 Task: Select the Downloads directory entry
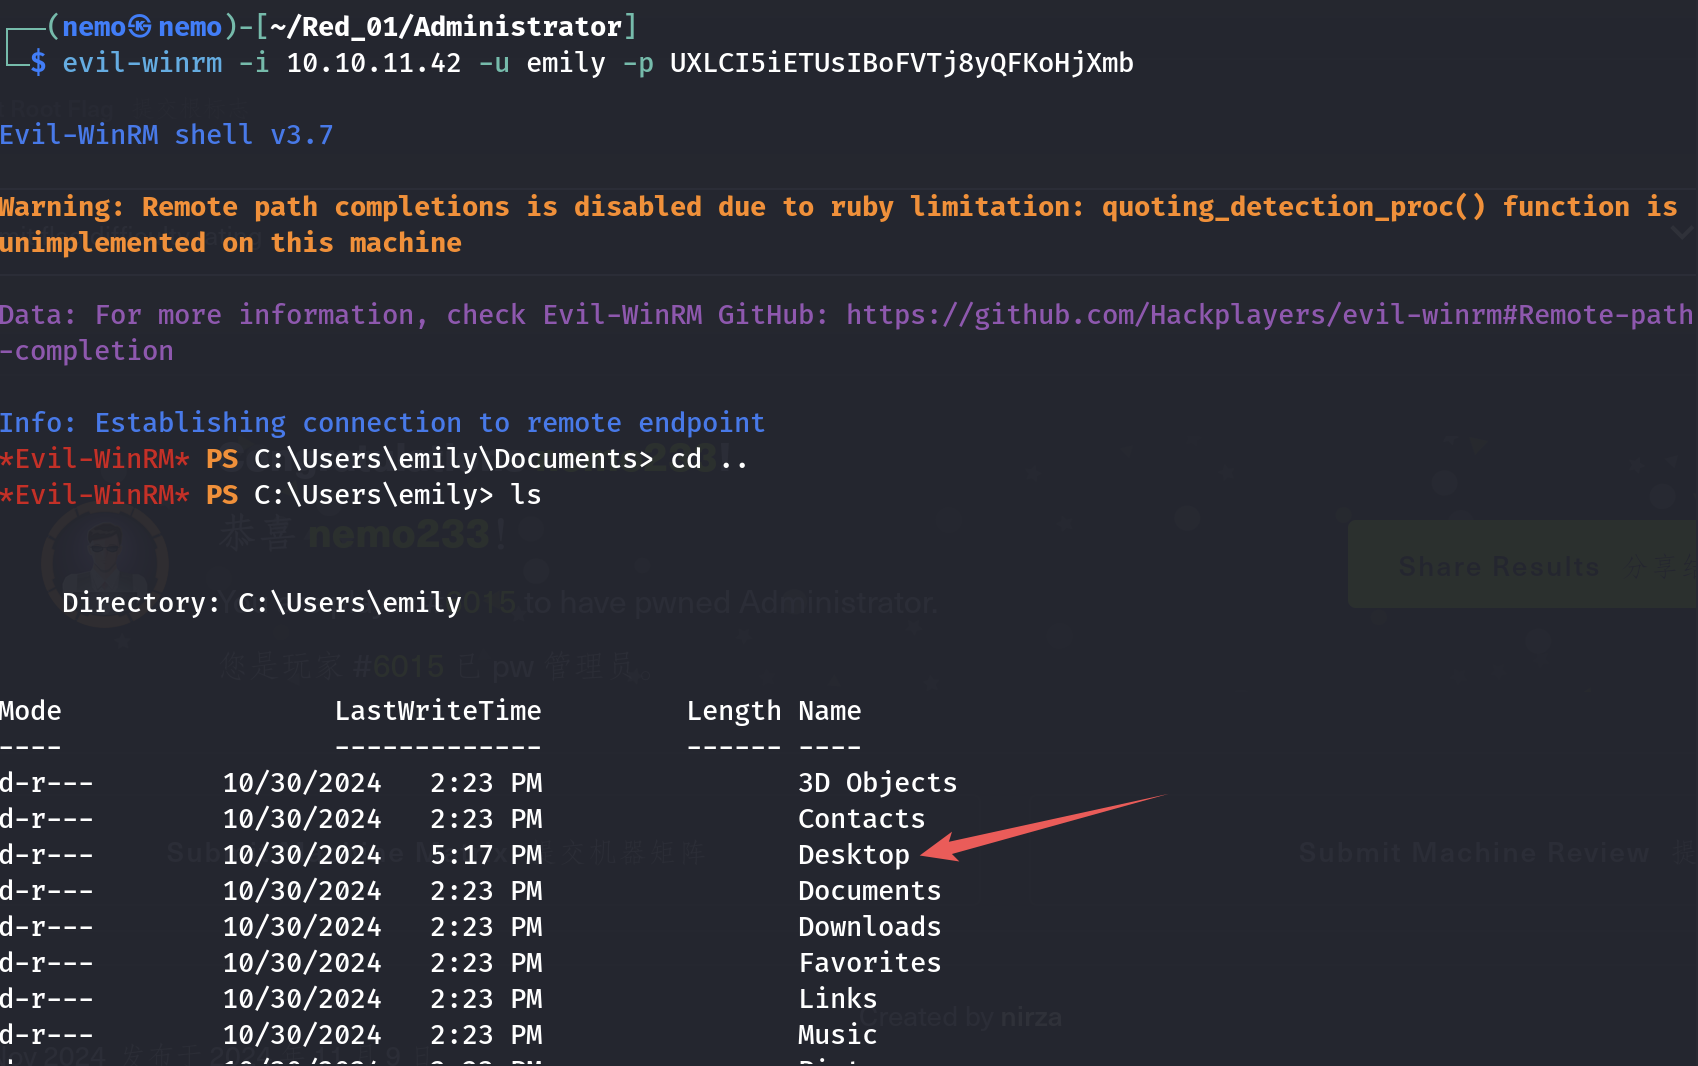click(869, 927)
